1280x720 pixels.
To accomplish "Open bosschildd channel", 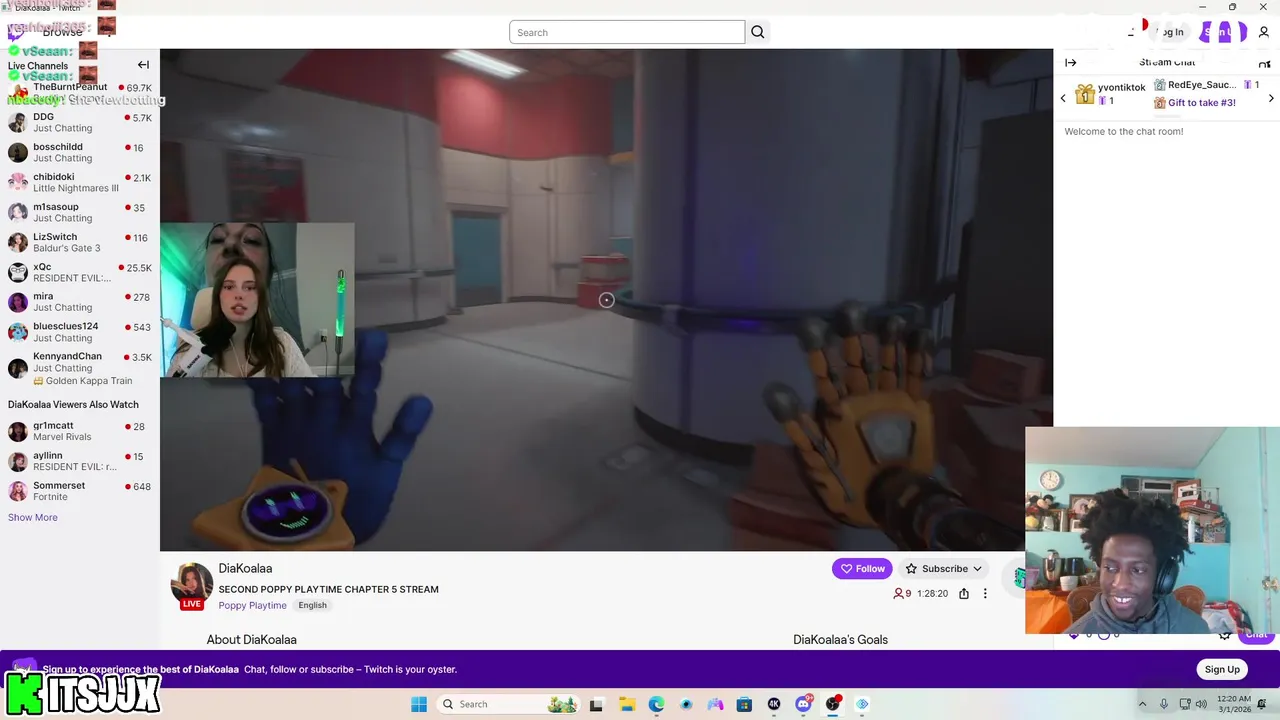I will tap(80, 152).
